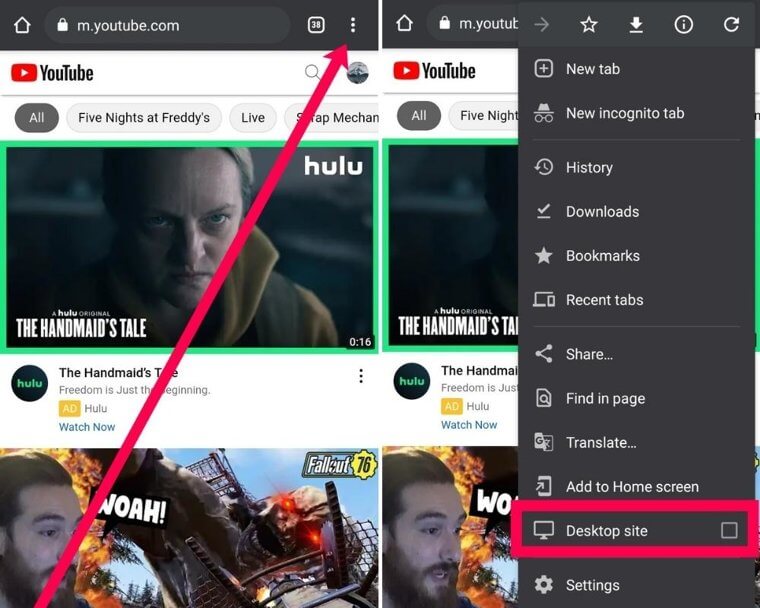This screenshot has height=608, width=760.
Task: Bookmark page with the star icon
Action: [589, 24]
